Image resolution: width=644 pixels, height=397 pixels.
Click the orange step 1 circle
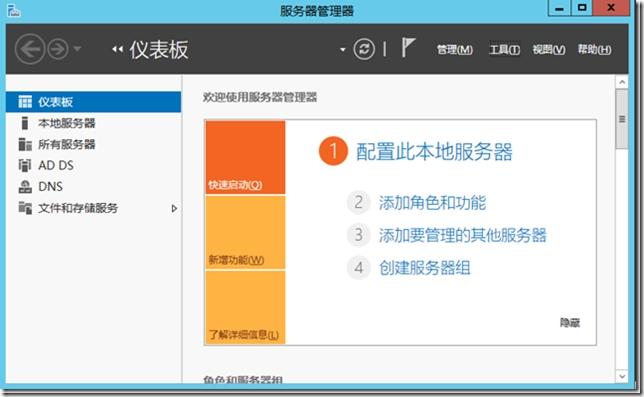(333, 151)
